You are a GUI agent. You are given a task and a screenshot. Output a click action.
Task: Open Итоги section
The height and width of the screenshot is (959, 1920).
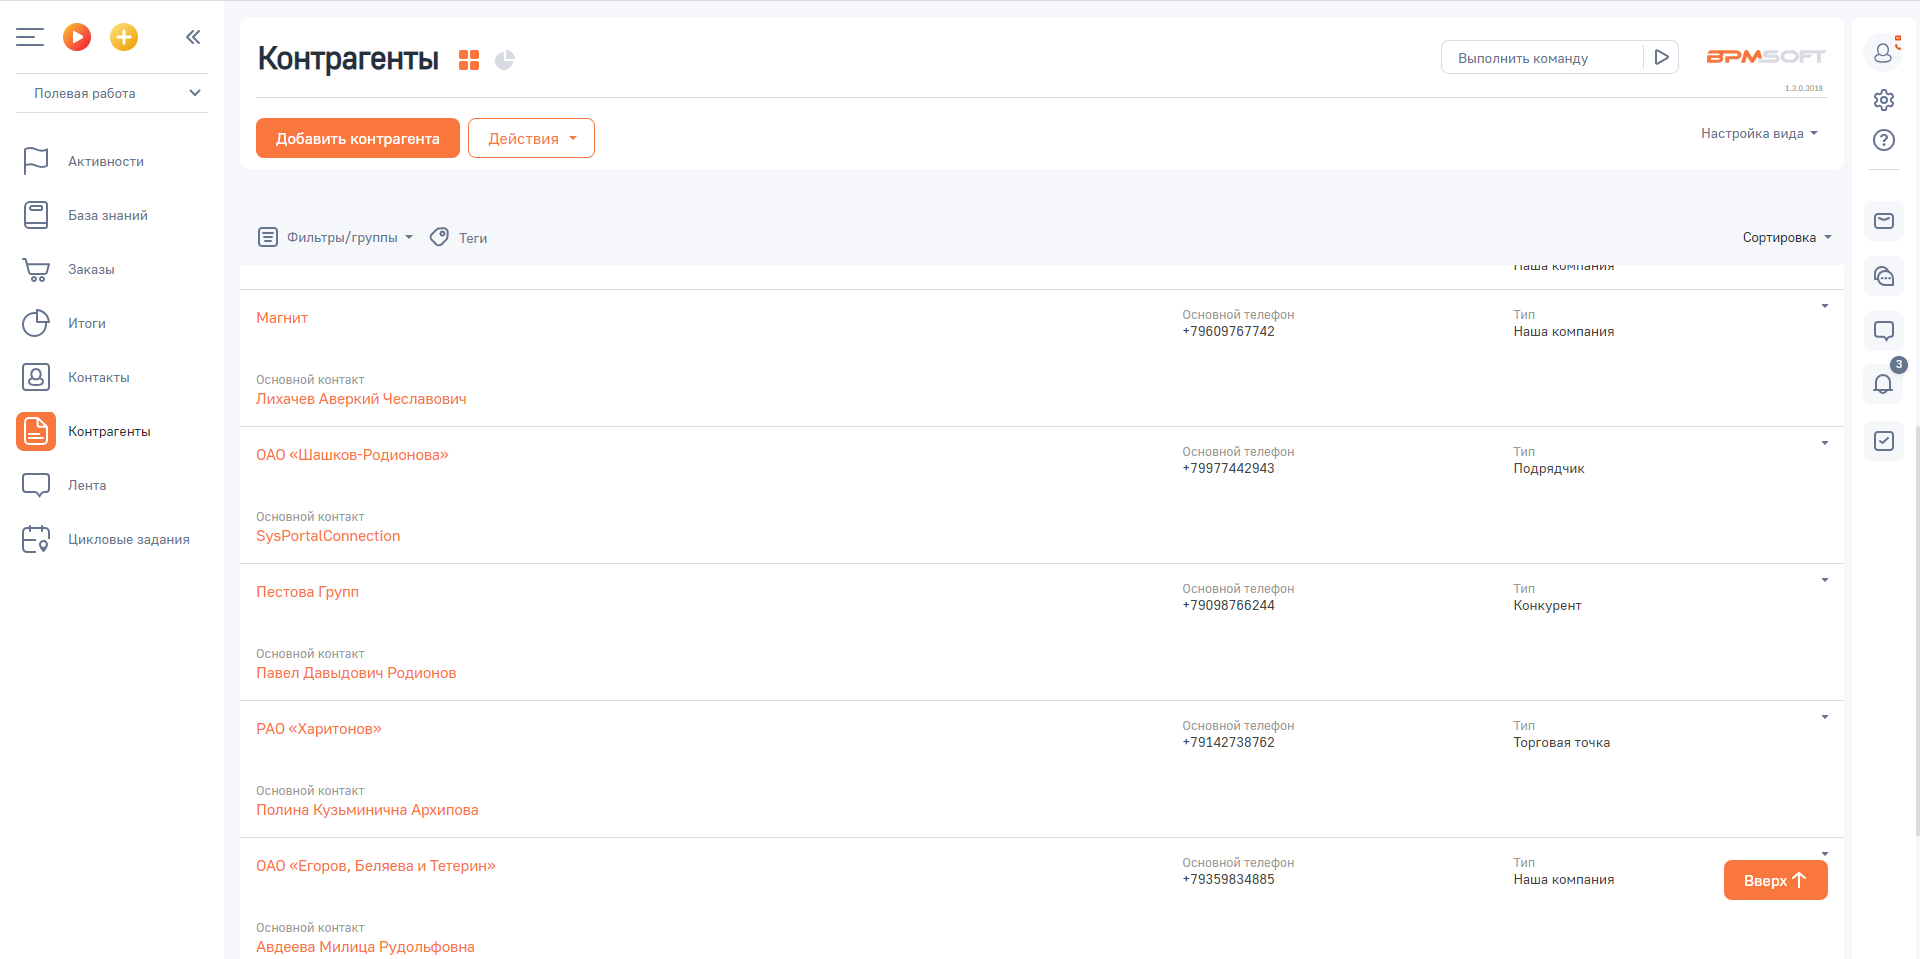87,323
